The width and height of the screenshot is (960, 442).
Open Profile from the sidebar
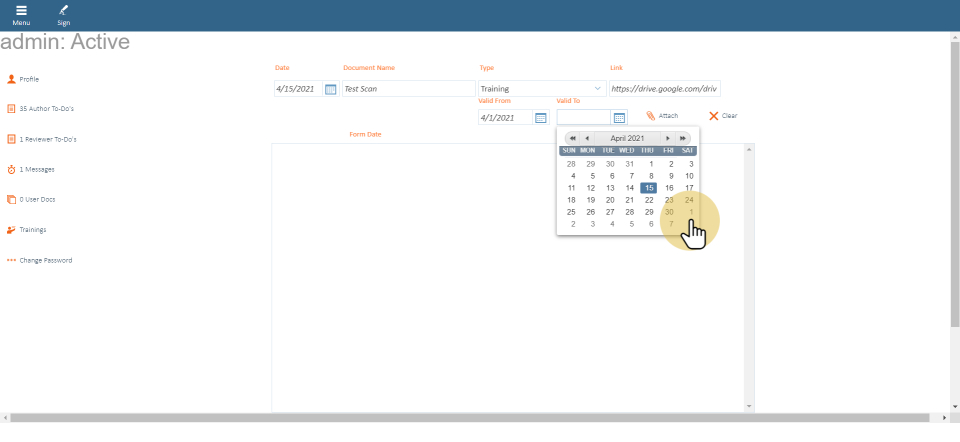coord(29,79)
